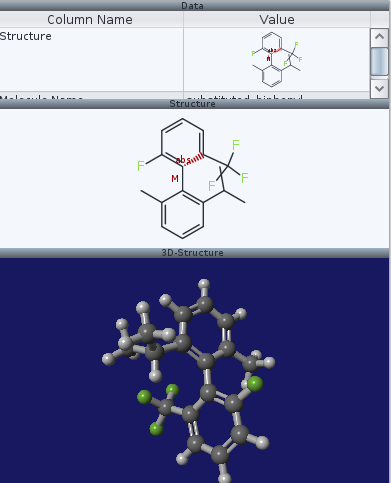Click the Data table scrollbar thumb
Screen dimensions: 391x483
point(379,62)
